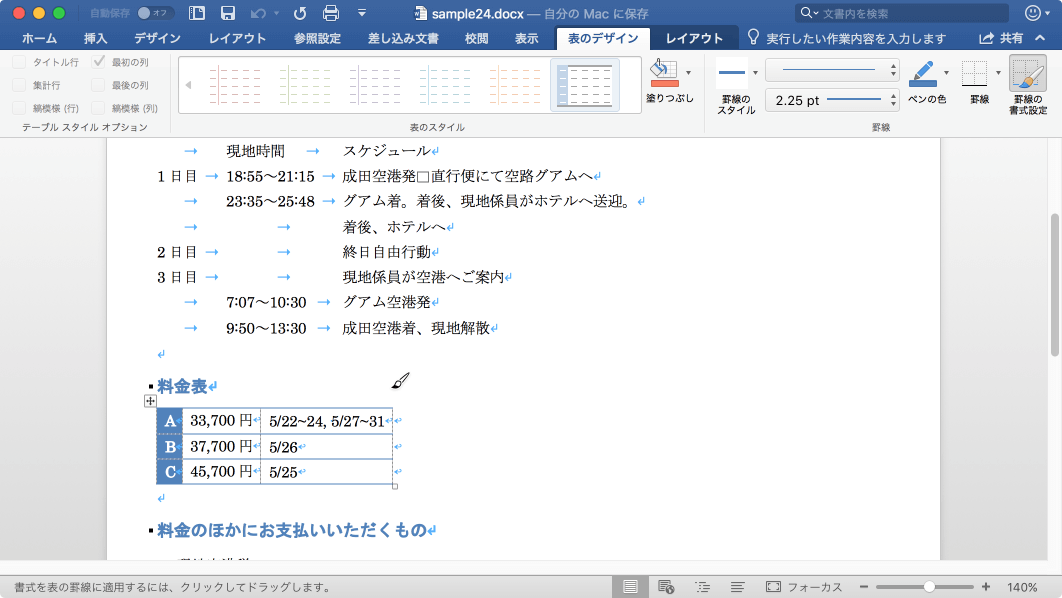Viewport: 1062px width, 598px height.
Task: Open the Quick Access Toolbar customize arrow
Action: 362,13
